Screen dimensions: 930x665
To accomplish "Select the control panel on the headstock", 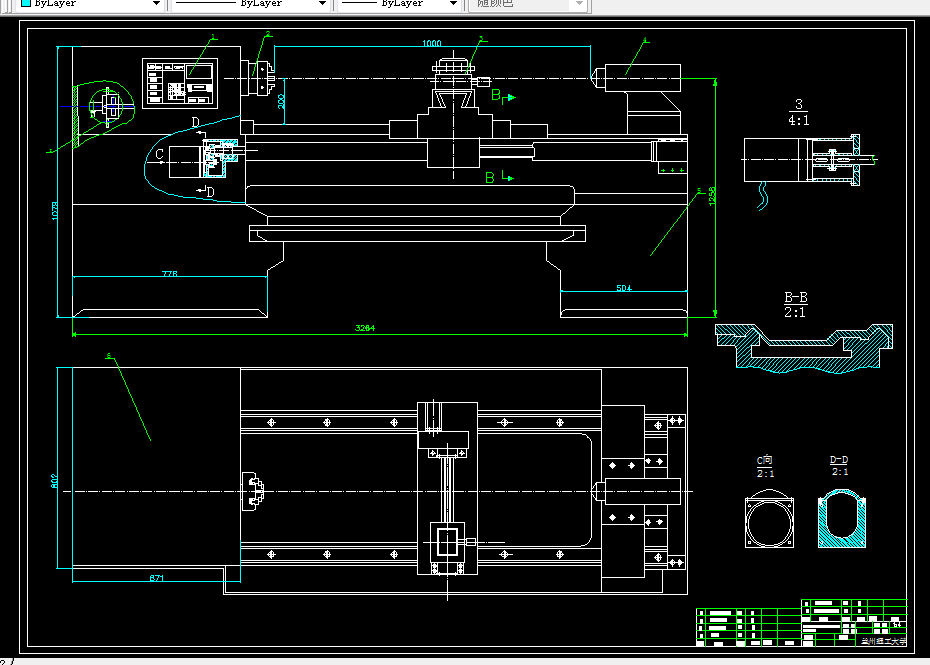I will tap(180, 83).
